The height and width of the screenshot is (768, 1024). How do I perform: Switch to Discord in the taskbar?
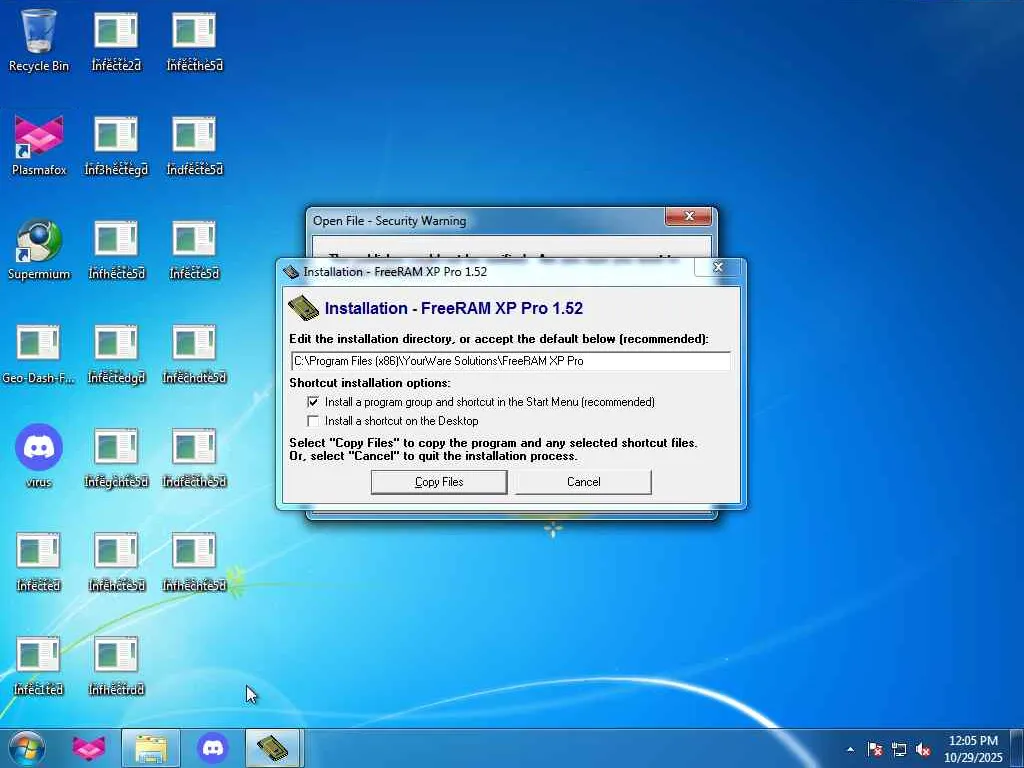[x=213, y=748]
